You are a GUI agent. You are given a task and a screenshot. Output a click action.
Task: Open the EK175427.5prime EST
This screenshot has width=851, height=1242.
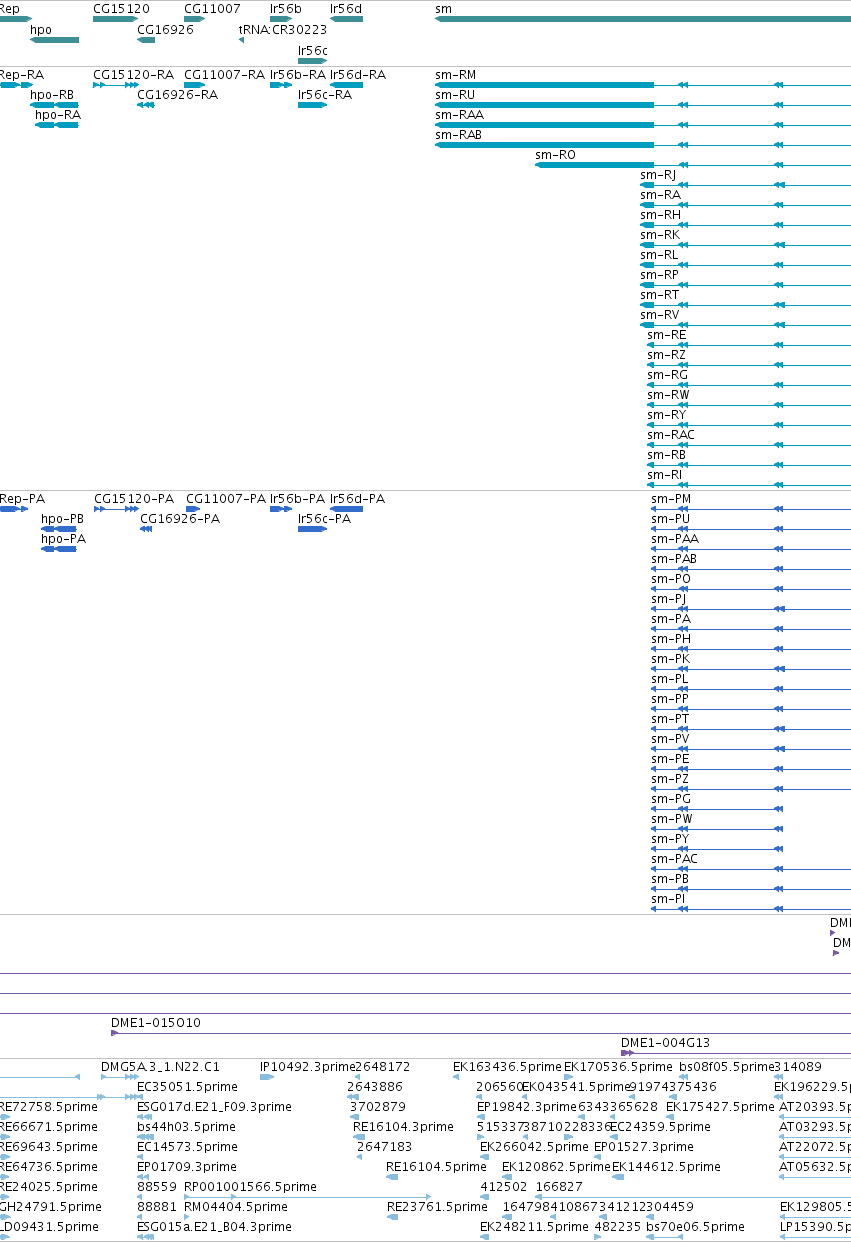point(673,1117)
